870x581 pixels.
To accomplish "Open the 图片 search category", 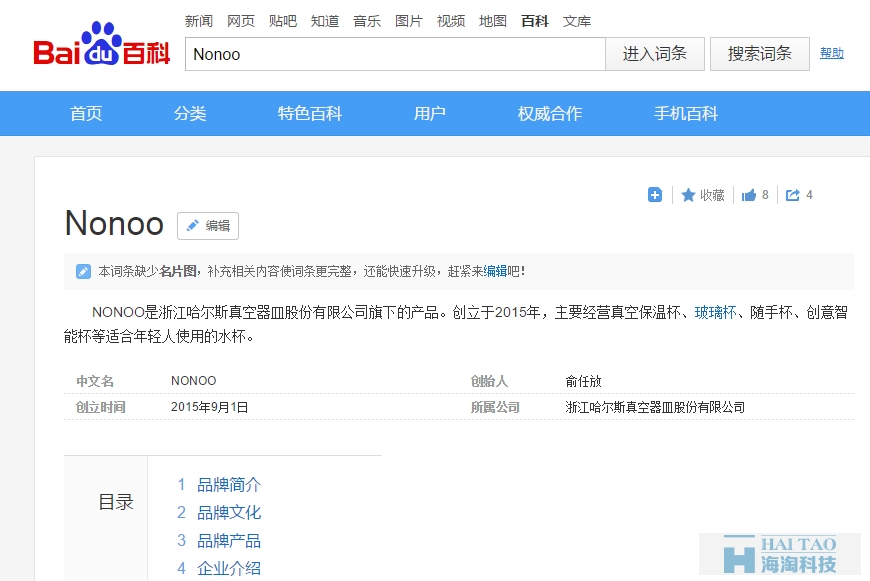I will point(409,21).
